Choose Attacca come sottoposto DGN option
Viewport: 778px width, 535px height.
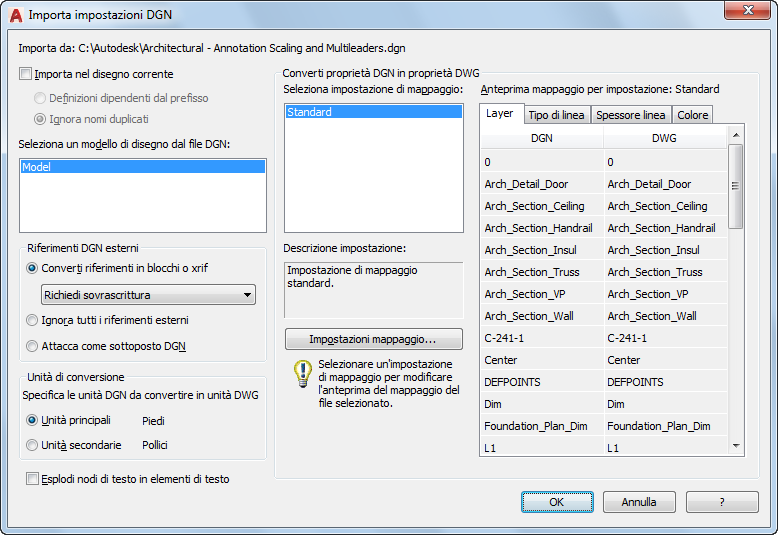click(33, 346)
